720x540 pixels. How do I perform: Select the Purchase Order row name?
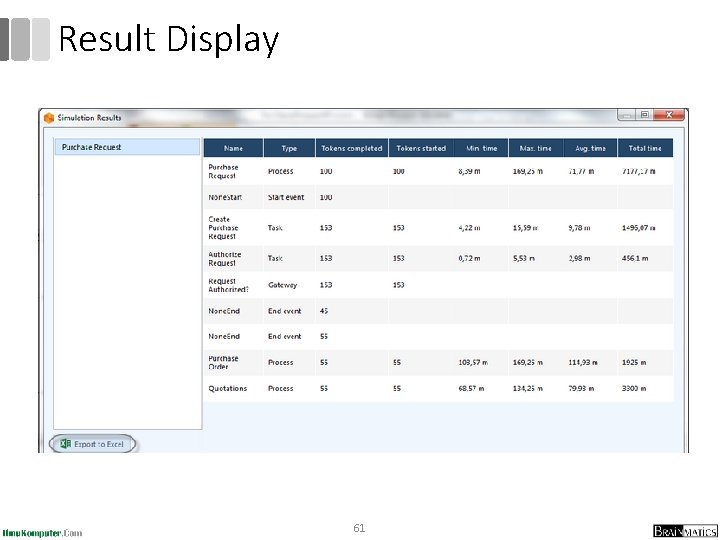223,362
